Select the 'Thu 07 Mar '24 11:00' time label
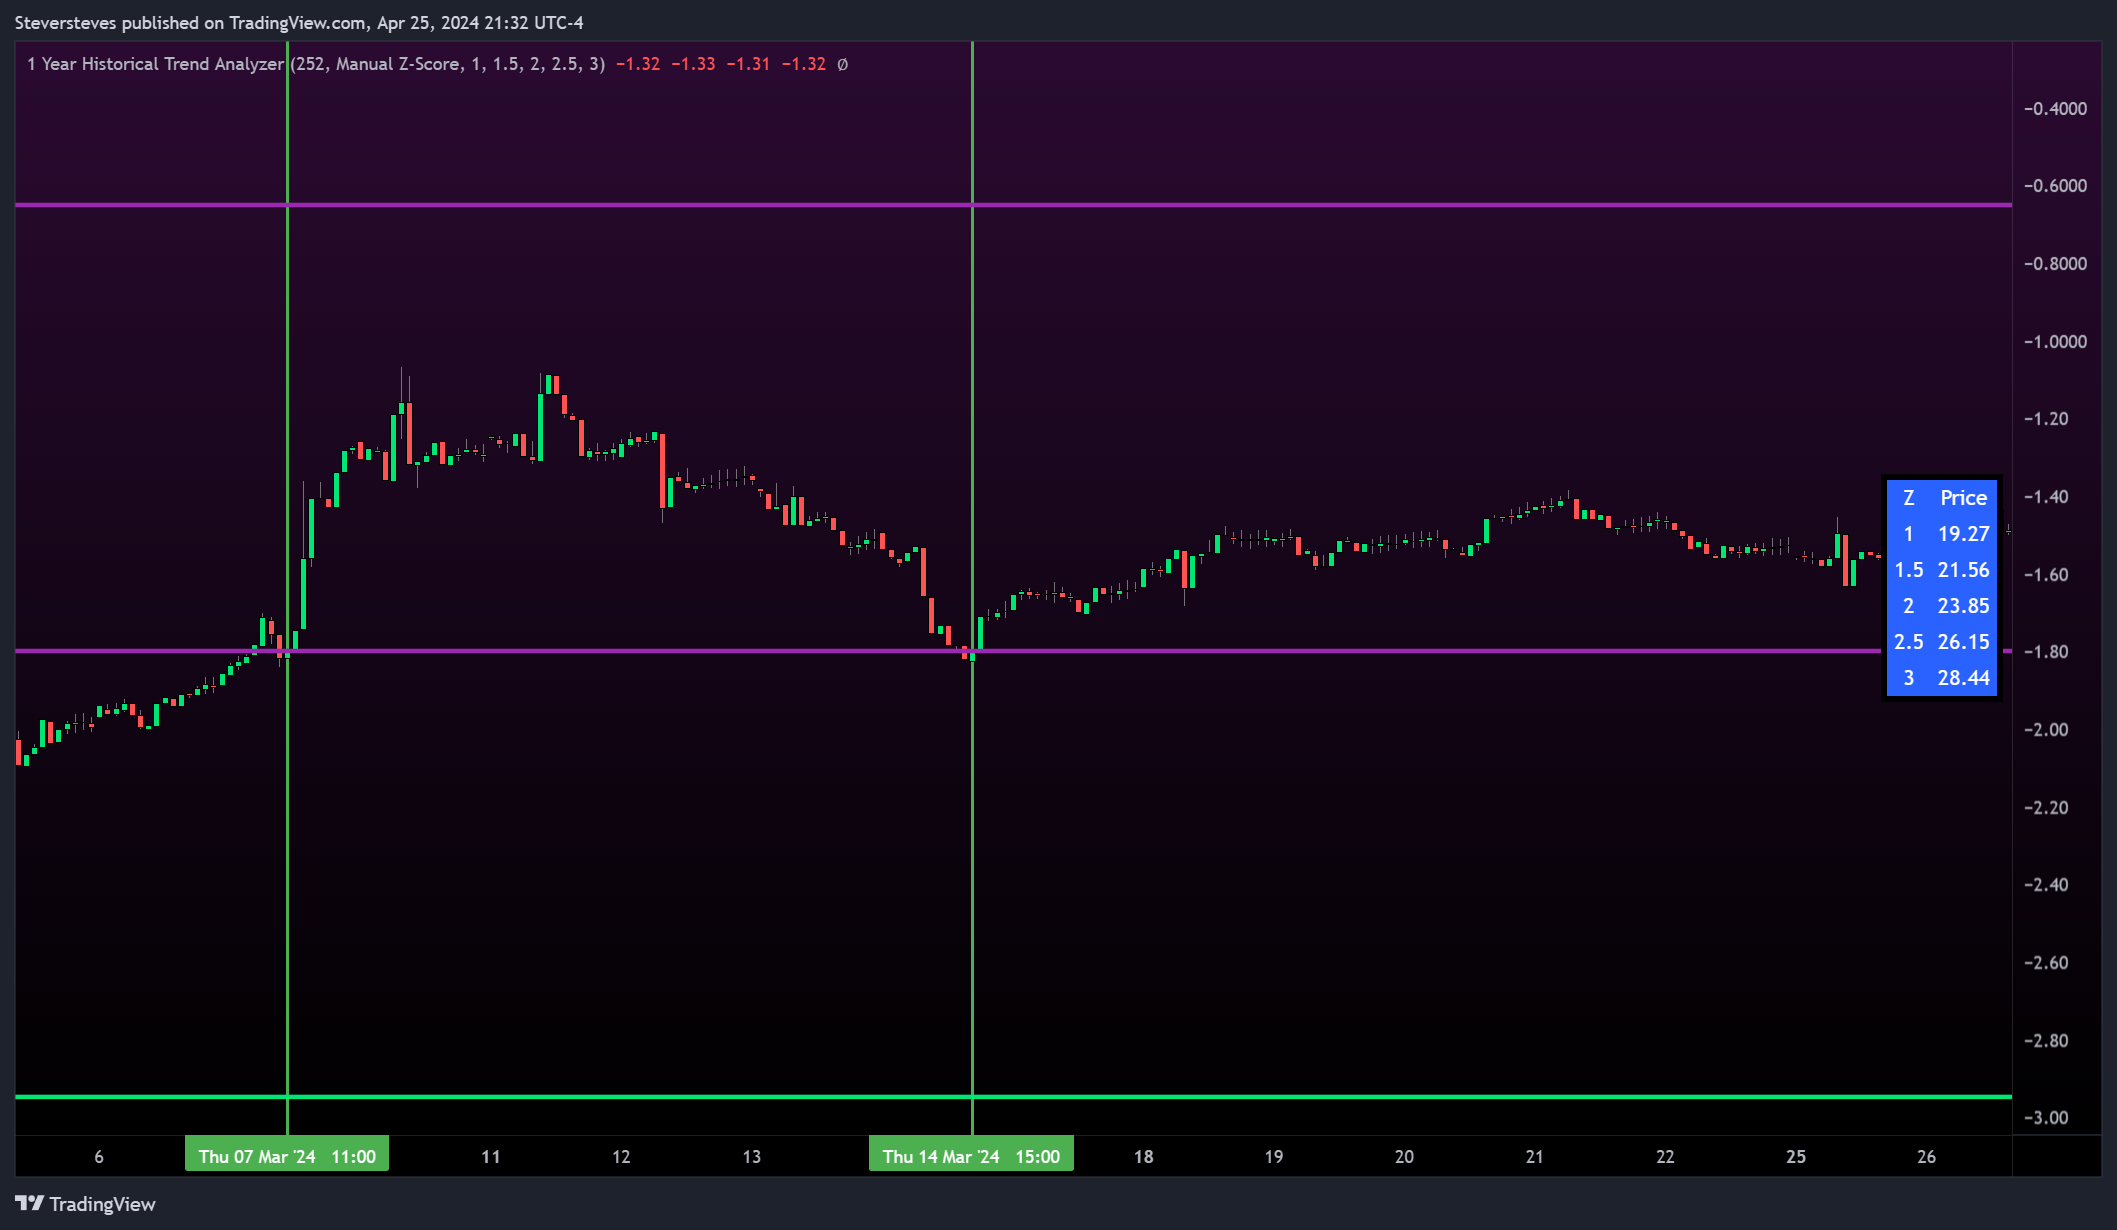This screenshot has height=1230, width=2117. (x=287, y=1156)
